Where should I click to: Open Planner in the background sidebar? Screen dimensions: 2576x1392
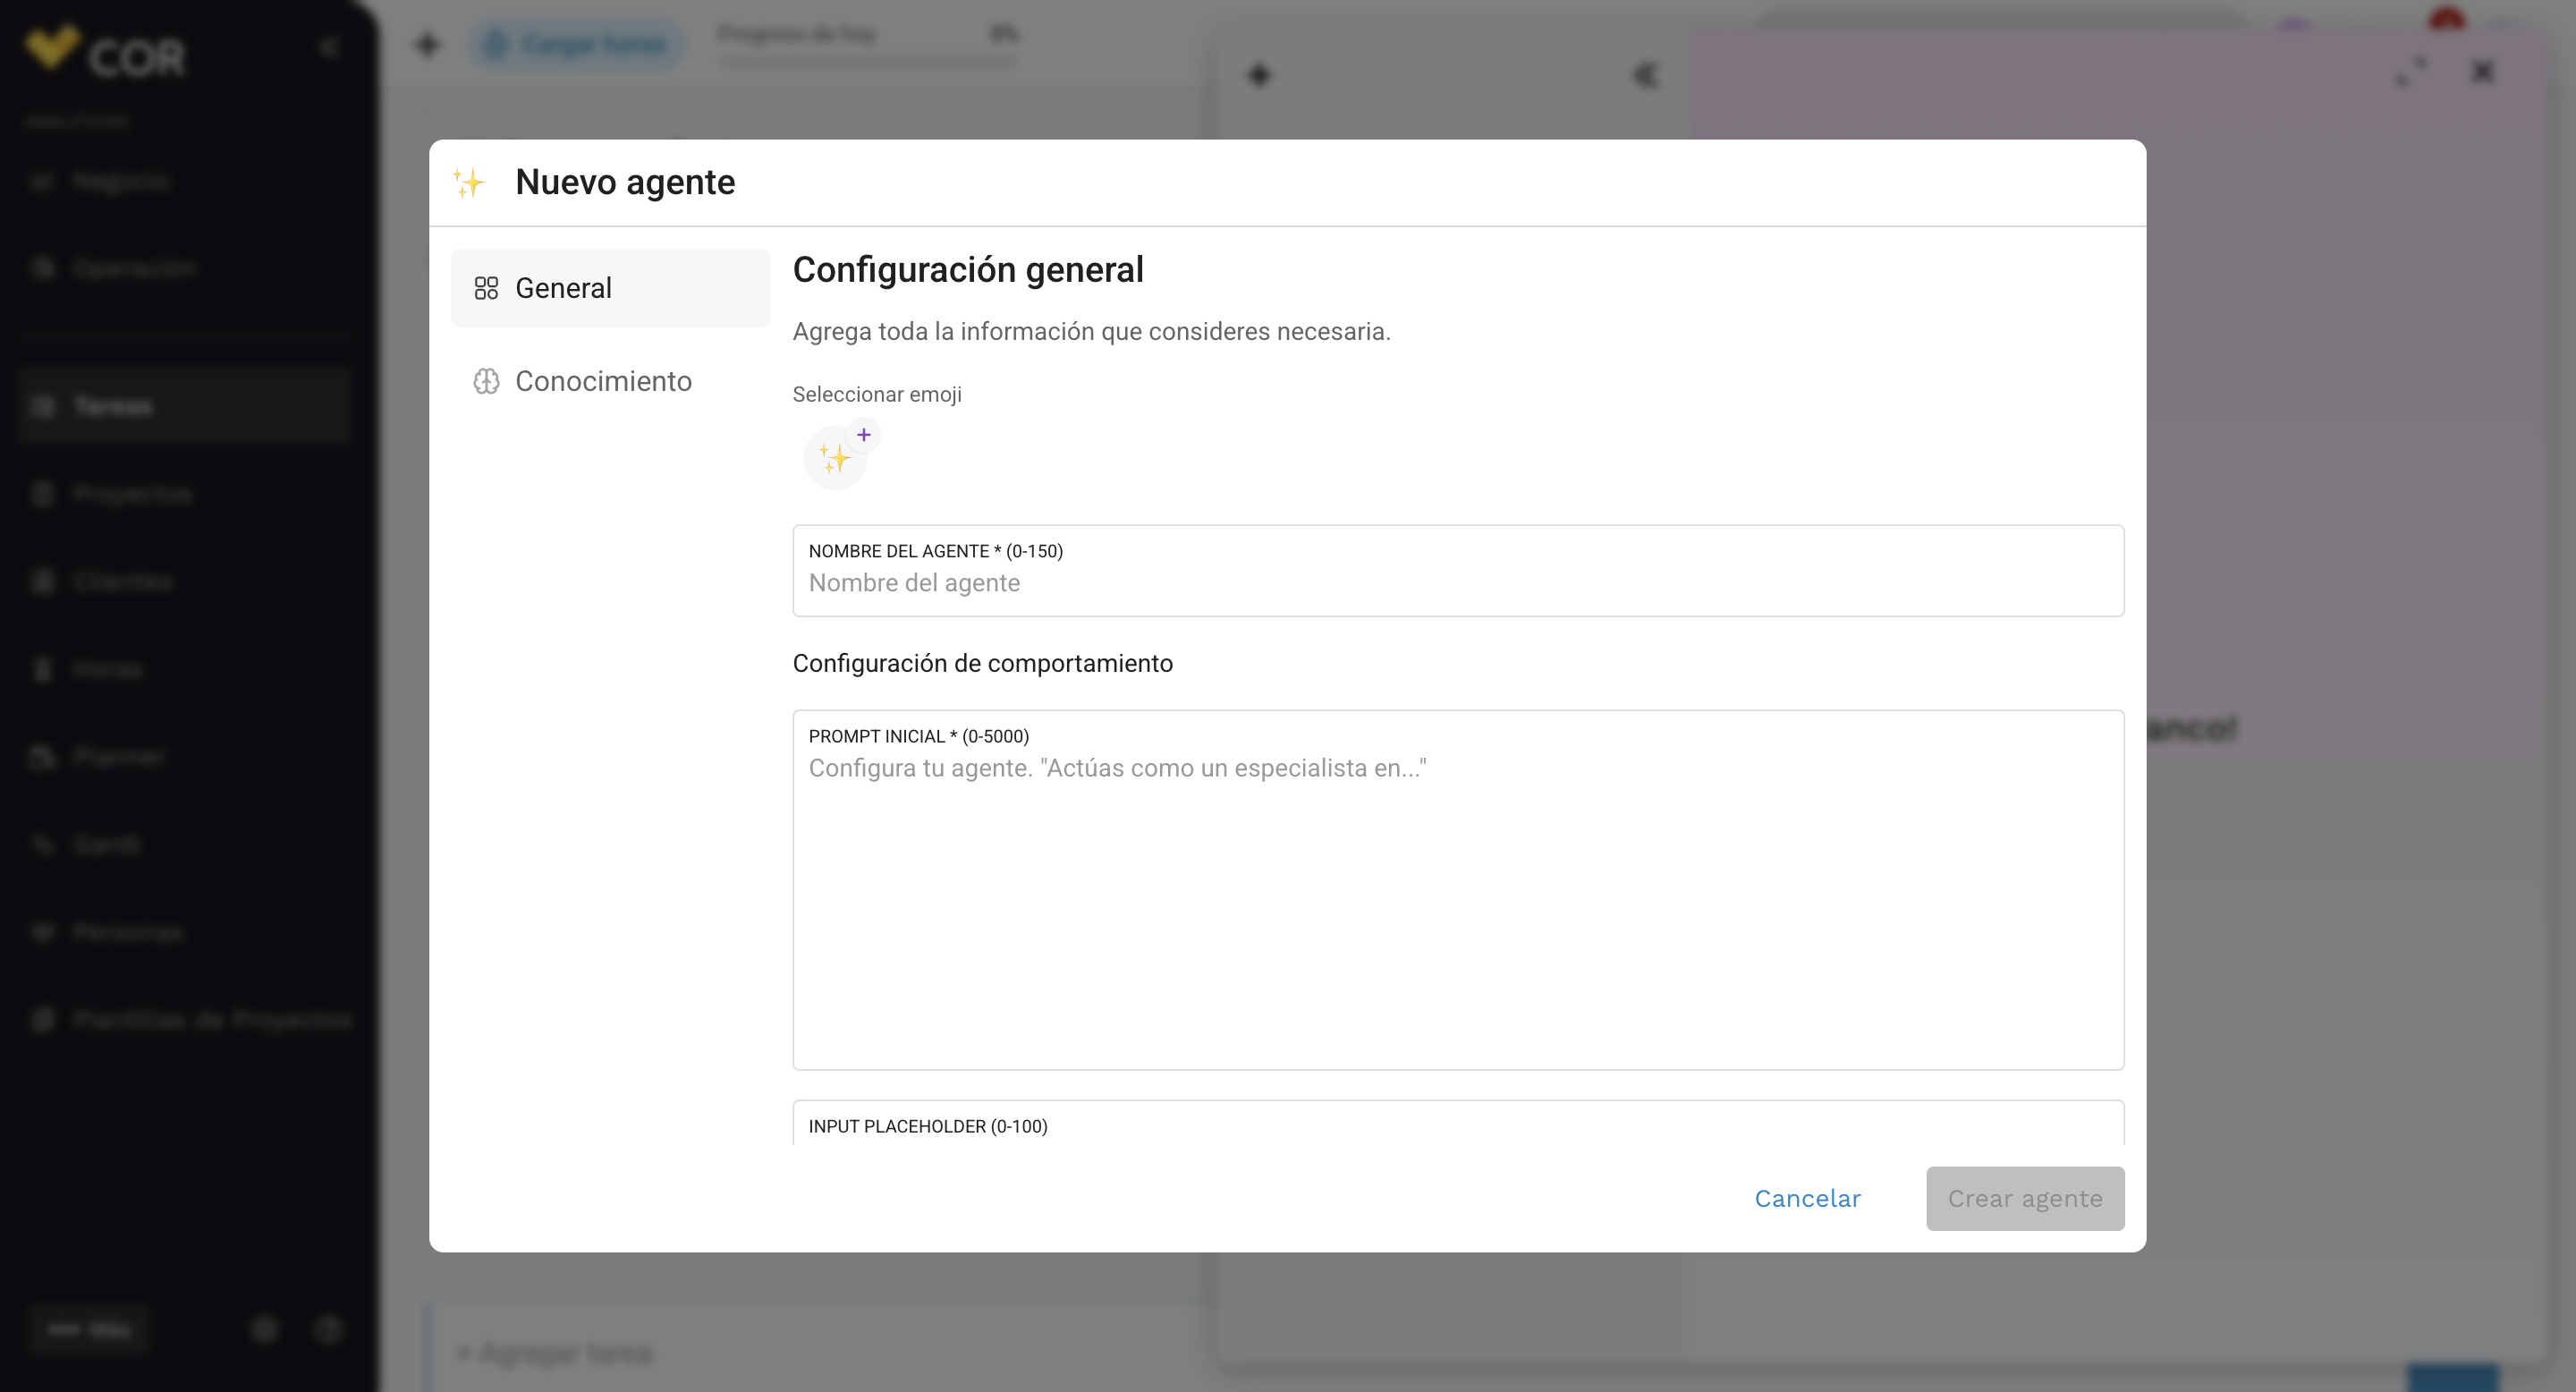click(x=186, y=757)
